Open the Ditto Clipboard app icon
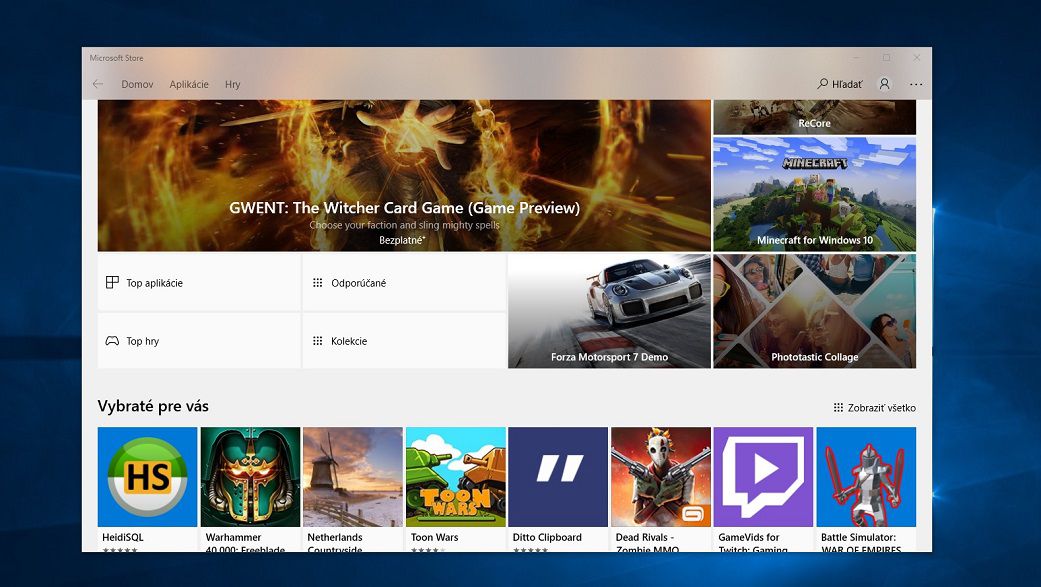The width and height of the screenshot is (1041, 587). coord(558,477)
